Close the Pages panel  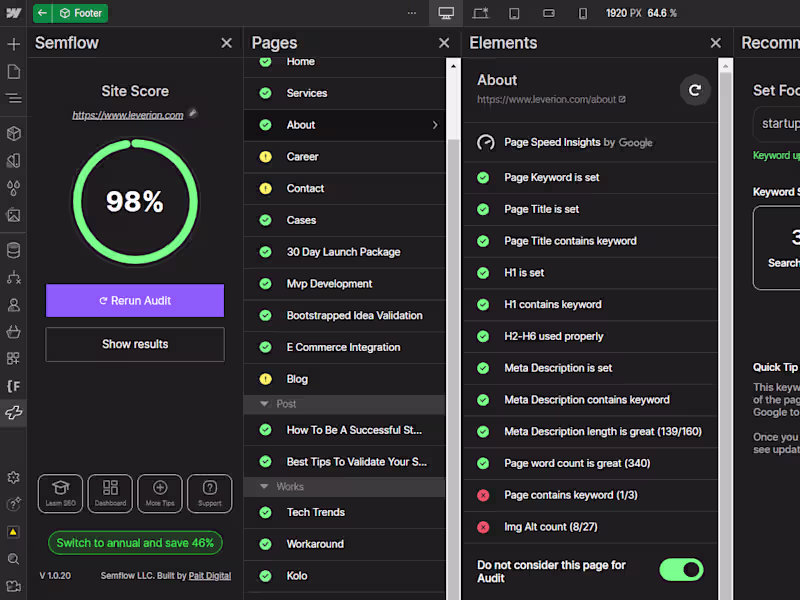tap(444, 43)
